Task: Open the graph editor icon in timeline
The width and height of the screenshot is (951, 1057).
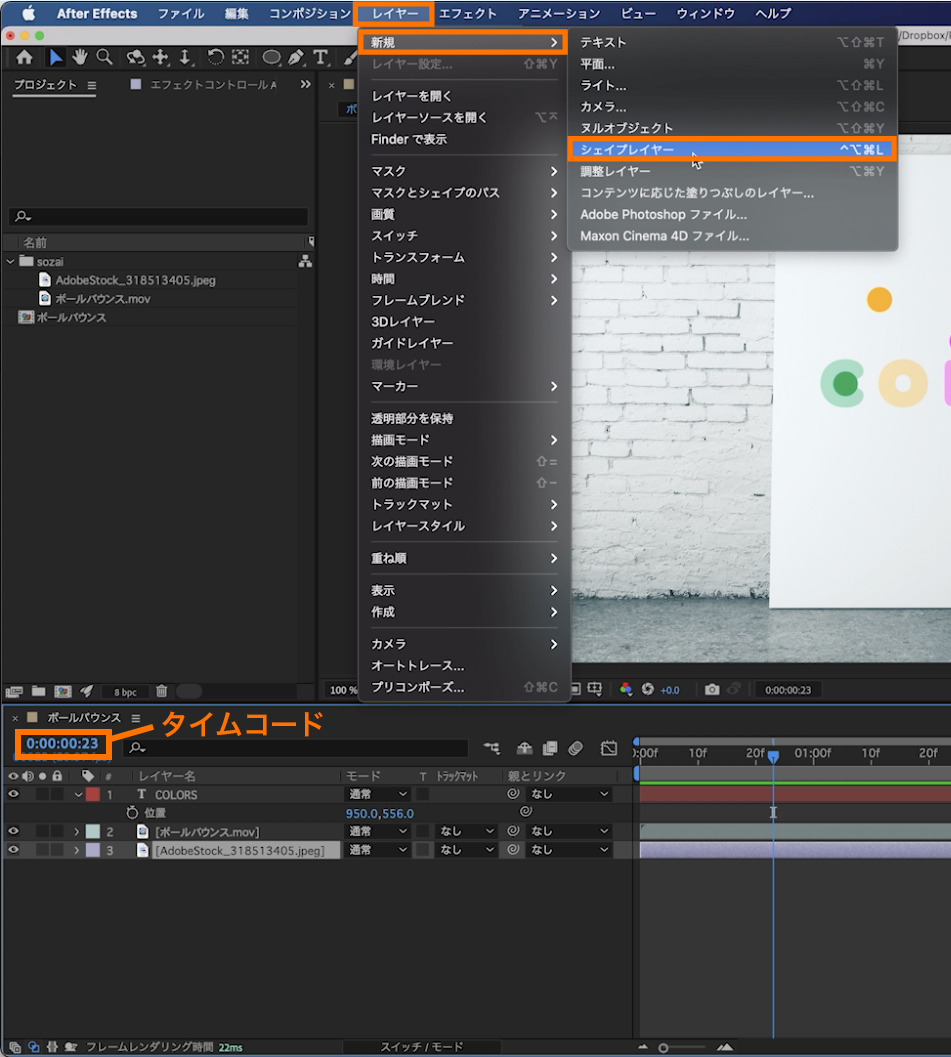Action: pyautogui.click(x=609, y=748)
